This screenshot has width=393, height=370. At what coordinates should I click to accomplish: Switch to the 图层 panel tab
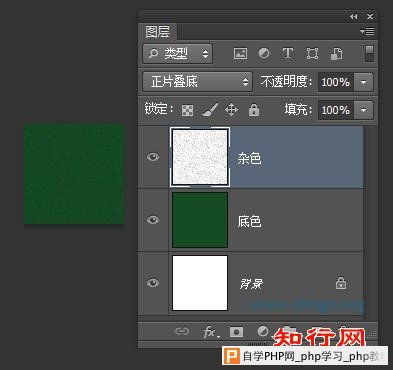click(158, 32)
